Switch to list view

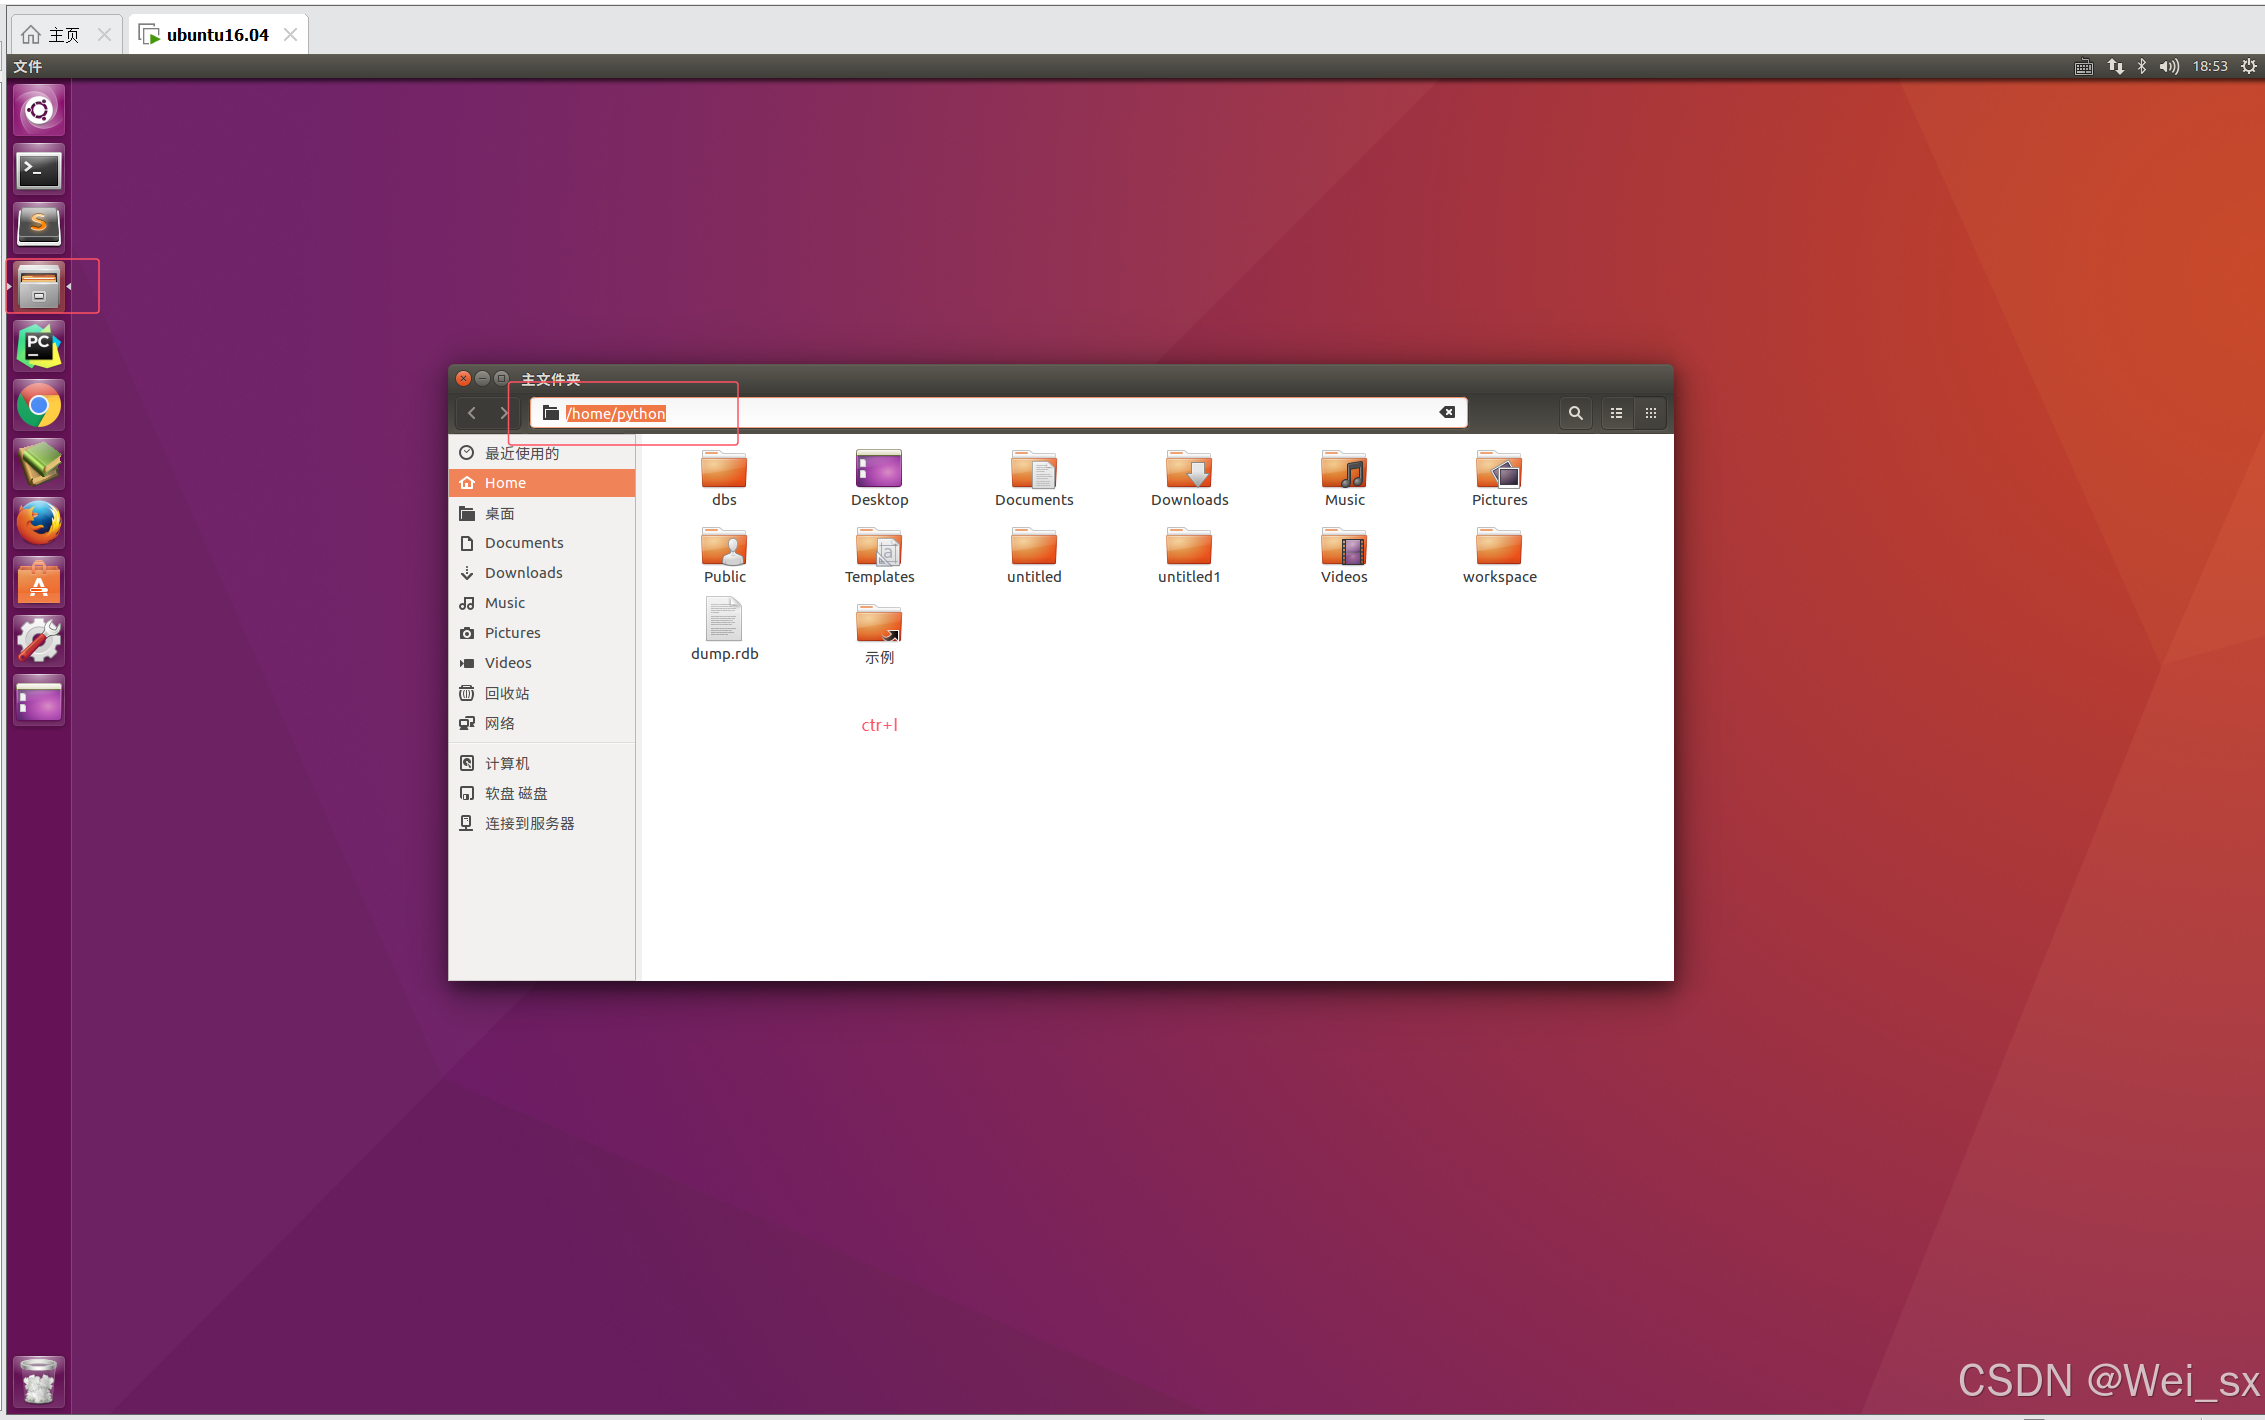tap(1616, 413)
